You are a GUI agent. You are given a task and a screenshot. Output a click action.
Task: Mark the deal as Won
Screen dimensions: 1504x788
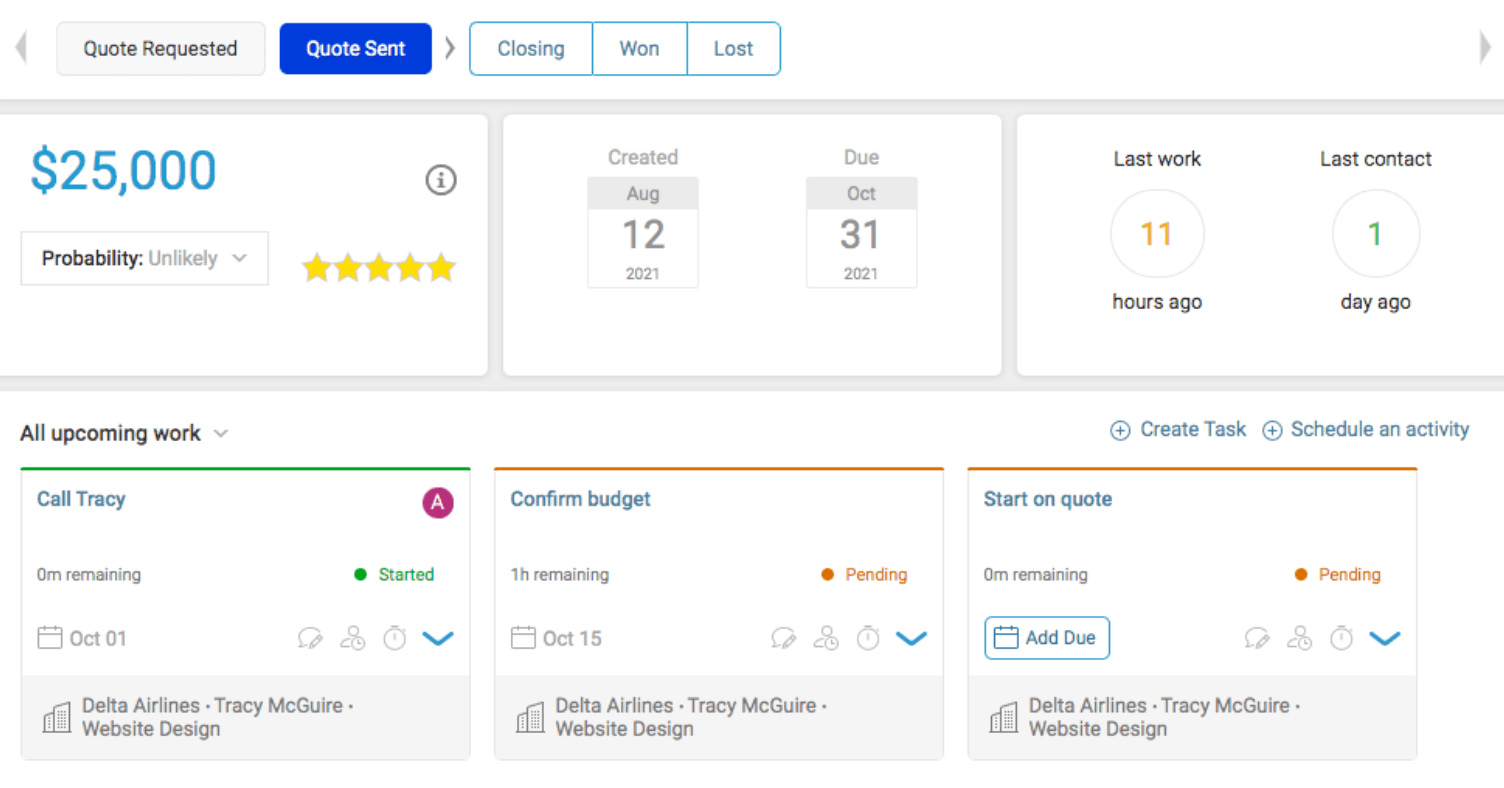(639, 48)
